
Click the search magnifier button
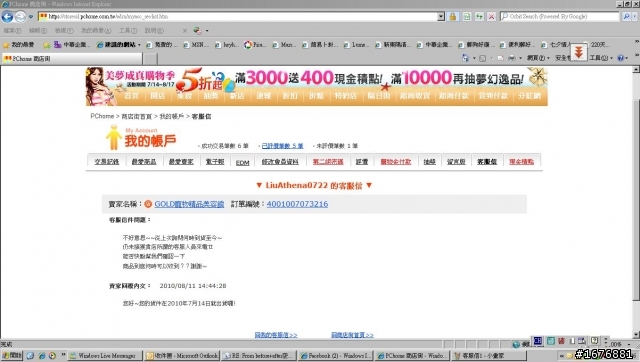point(626,17)
